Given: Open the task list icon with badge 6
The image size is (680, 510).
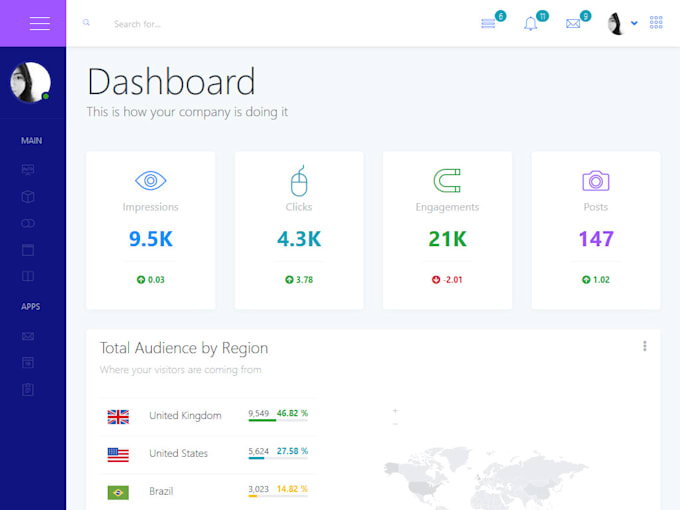Looking at the screenshot, I should (488, 23).
